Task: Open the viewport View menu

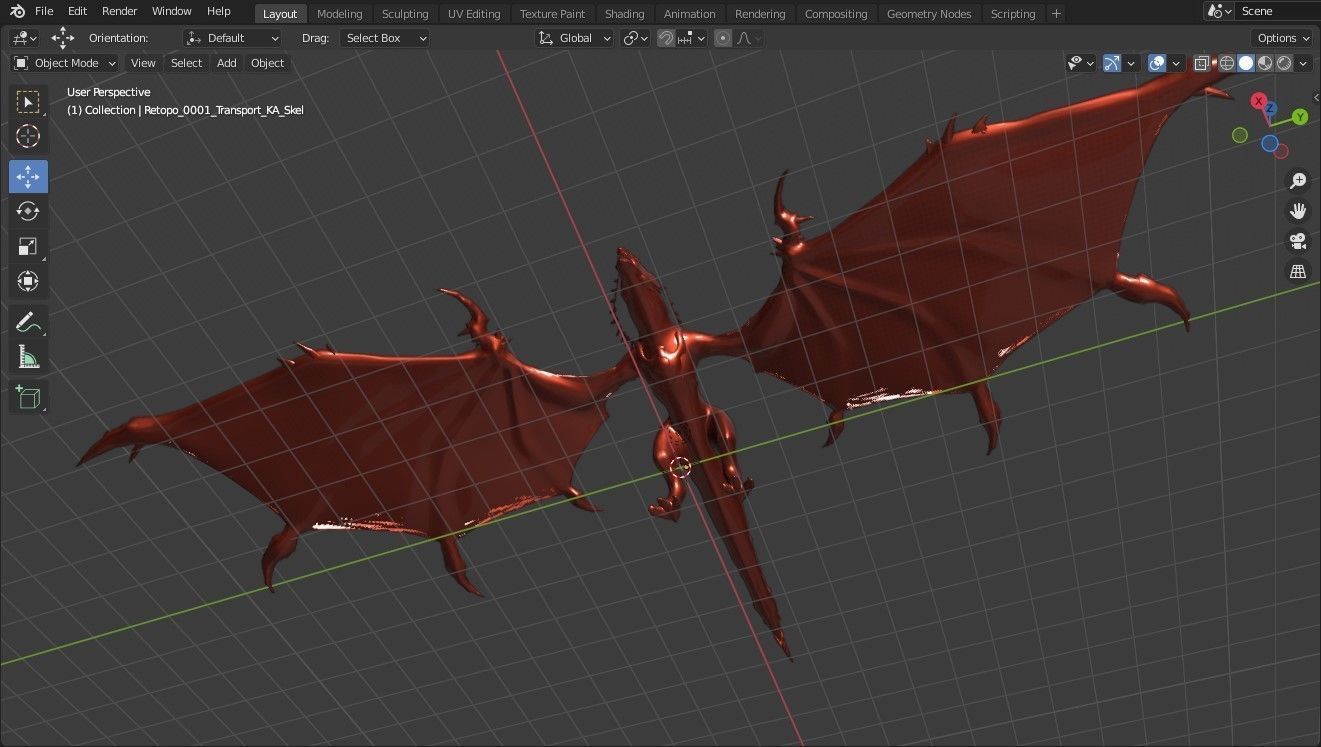Action: 143,63
